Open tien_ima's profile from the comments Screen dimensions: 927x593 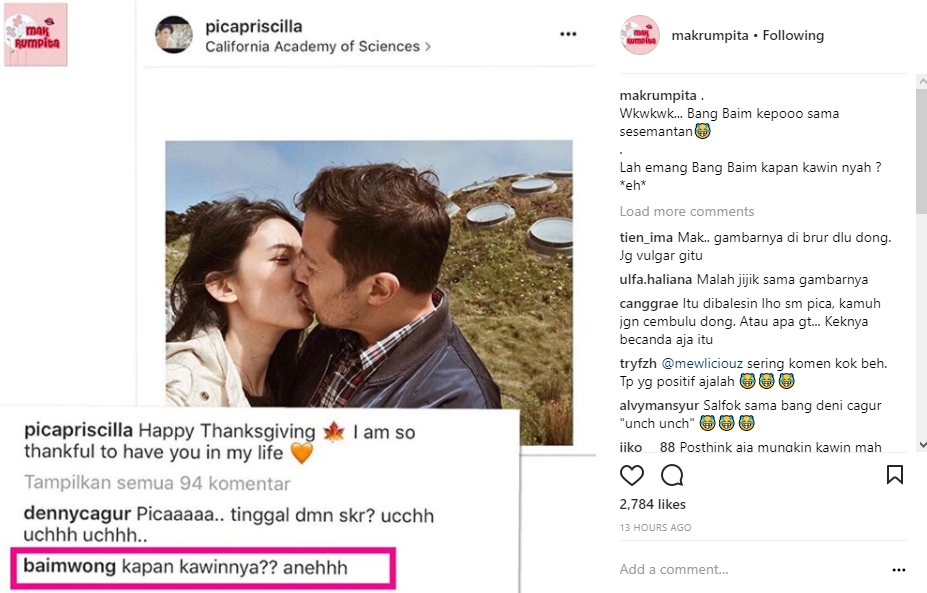click(648, 238)
